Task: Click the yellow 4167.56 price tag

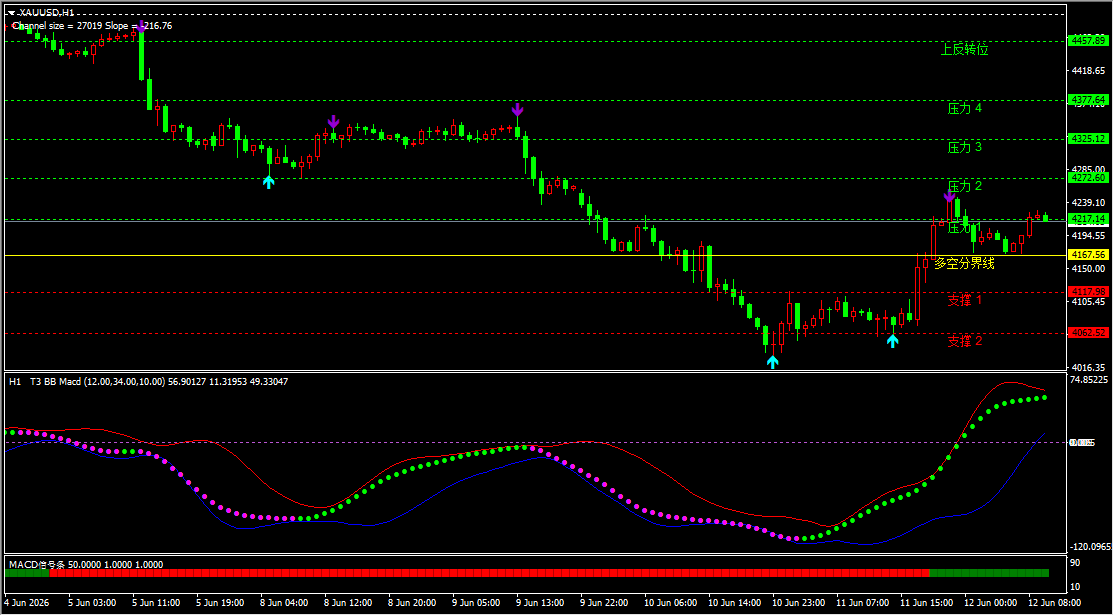Action: click(x=1088, y=254)
